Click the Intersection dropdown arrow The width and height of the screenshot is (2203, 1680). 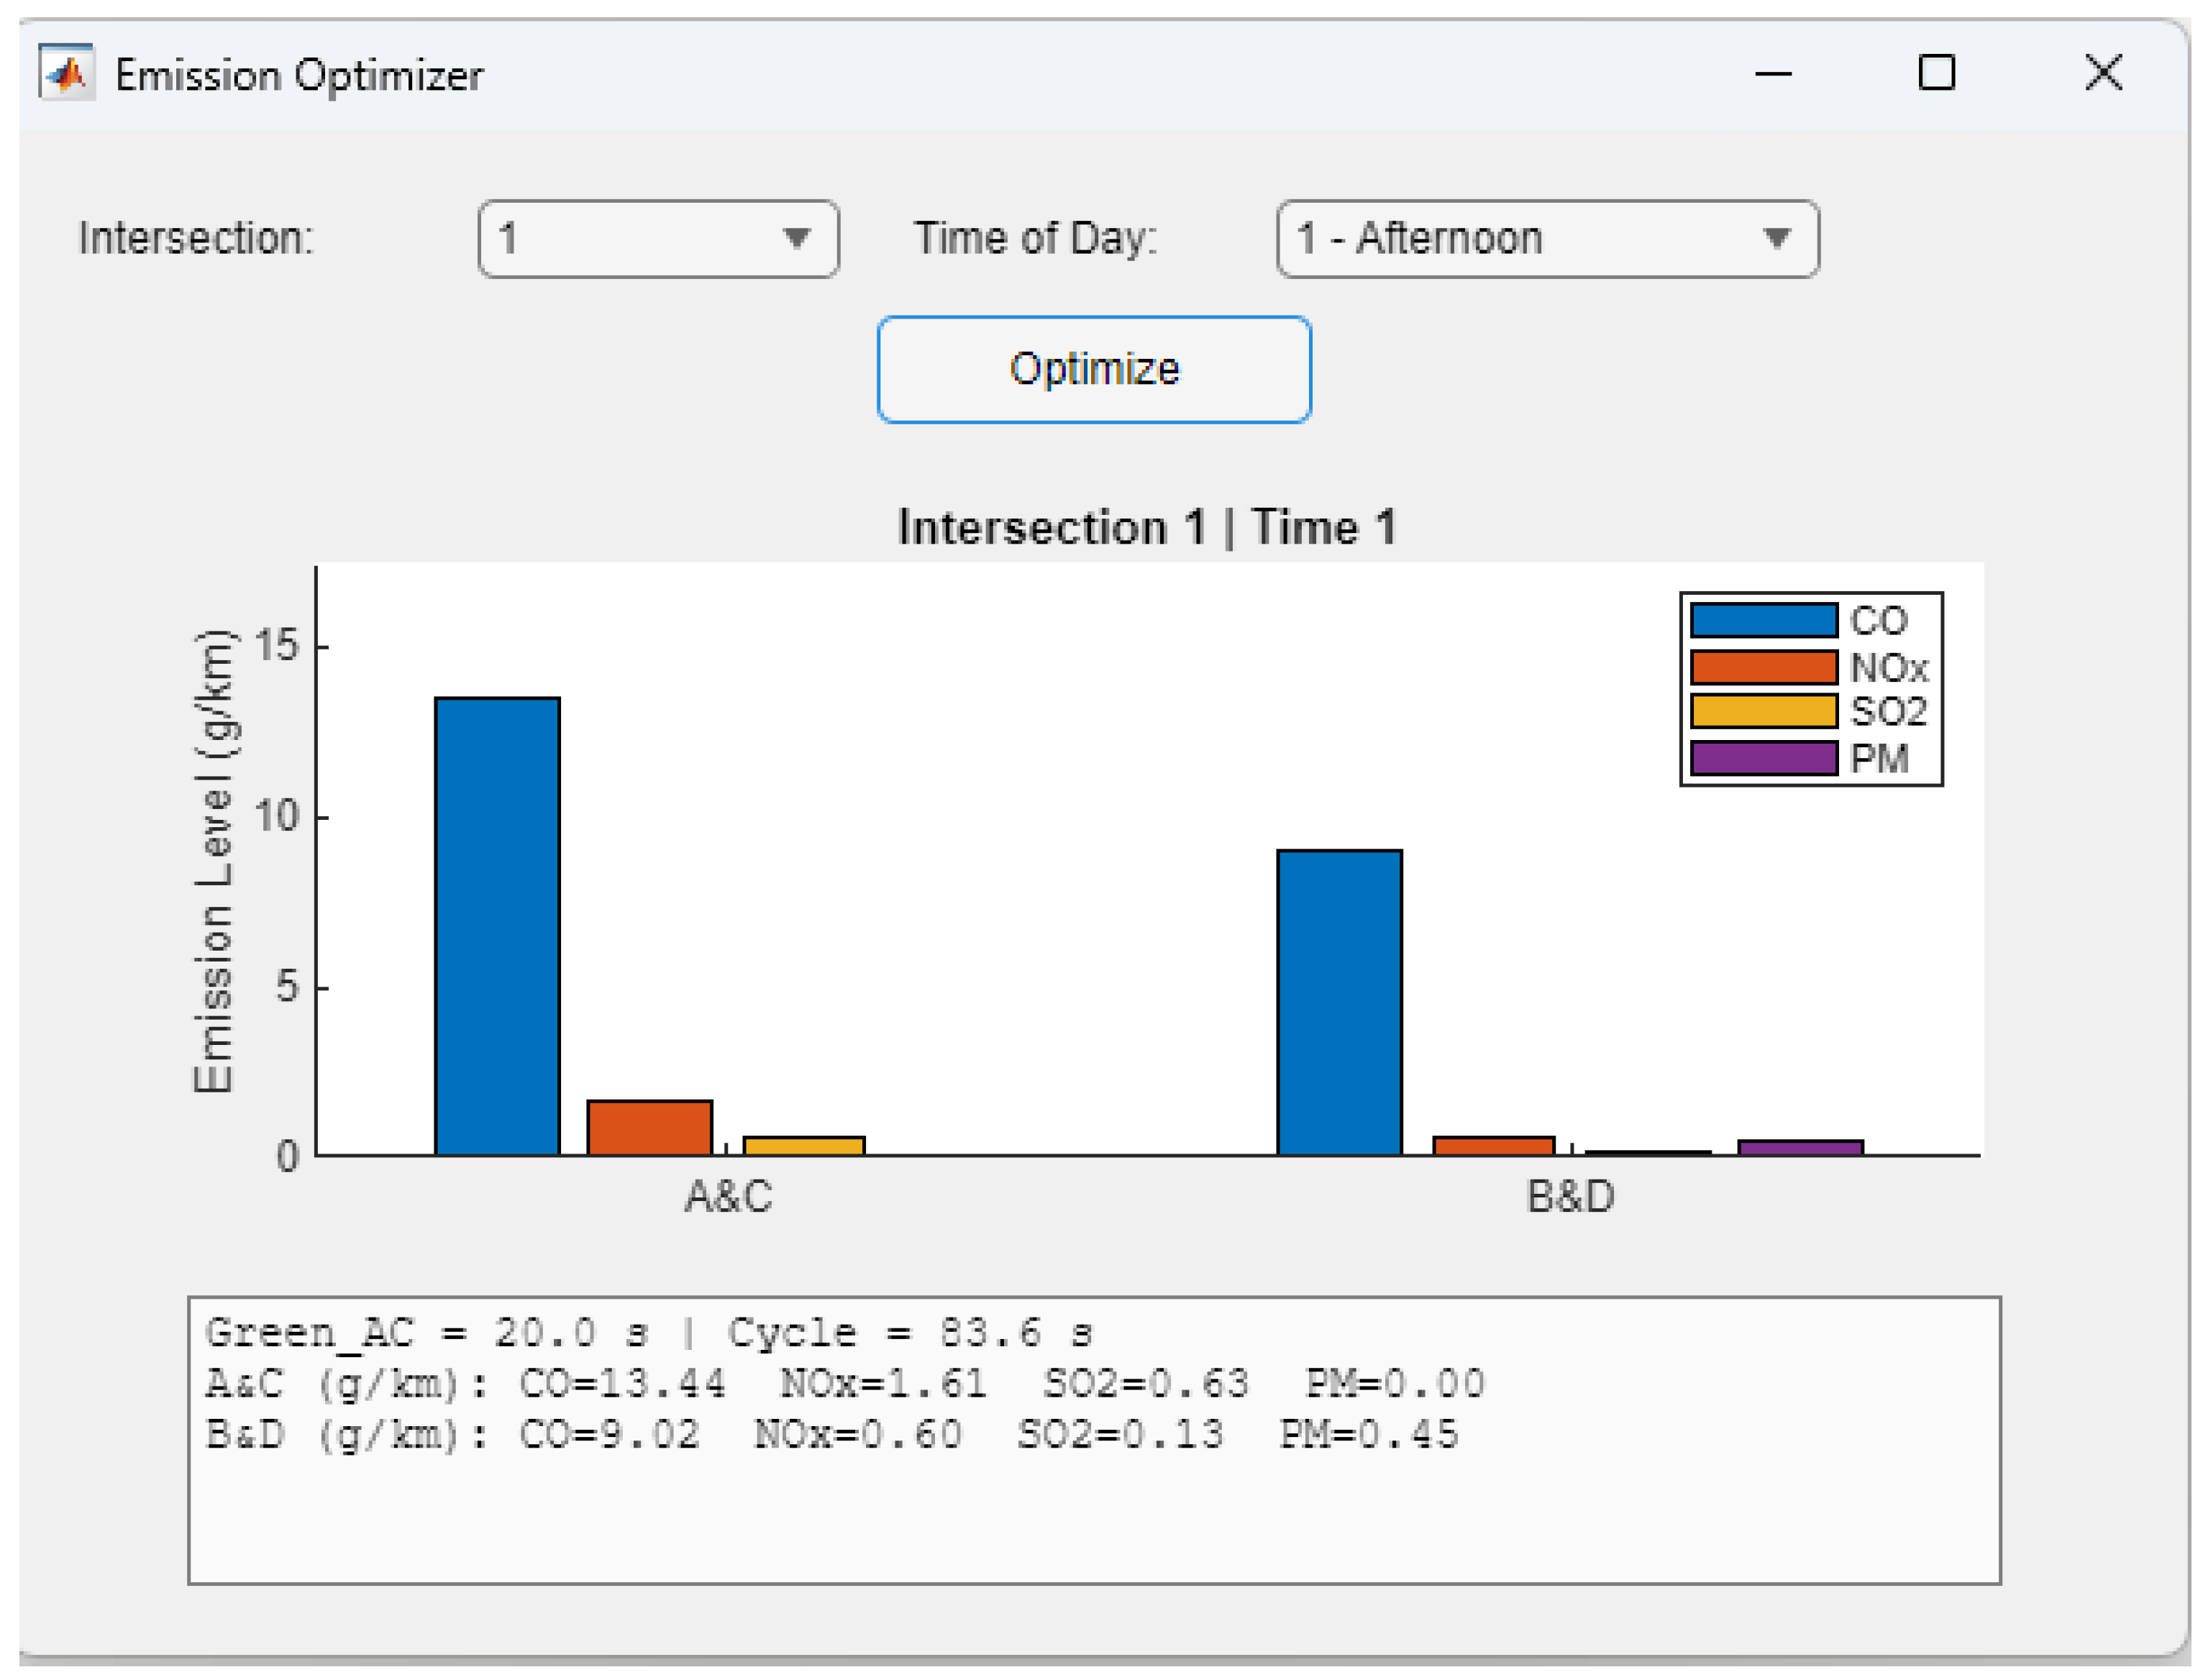pyautogui.click(x=796, y=239)
